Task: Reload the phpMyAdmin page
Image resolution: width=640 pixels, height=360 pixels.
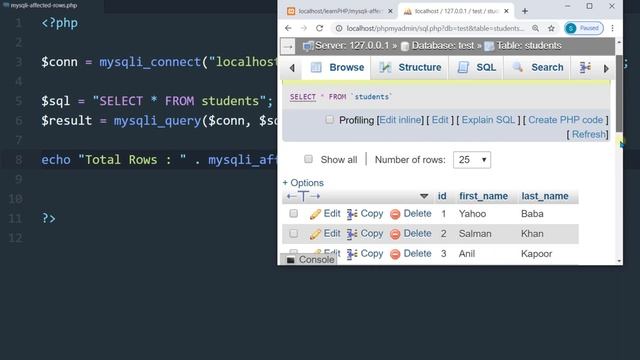Action: click(320, 28)
